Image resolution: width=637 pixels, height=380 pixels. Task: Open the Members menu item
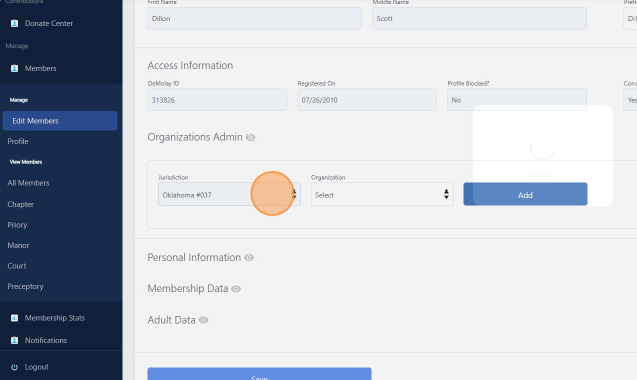click(41, 68)
